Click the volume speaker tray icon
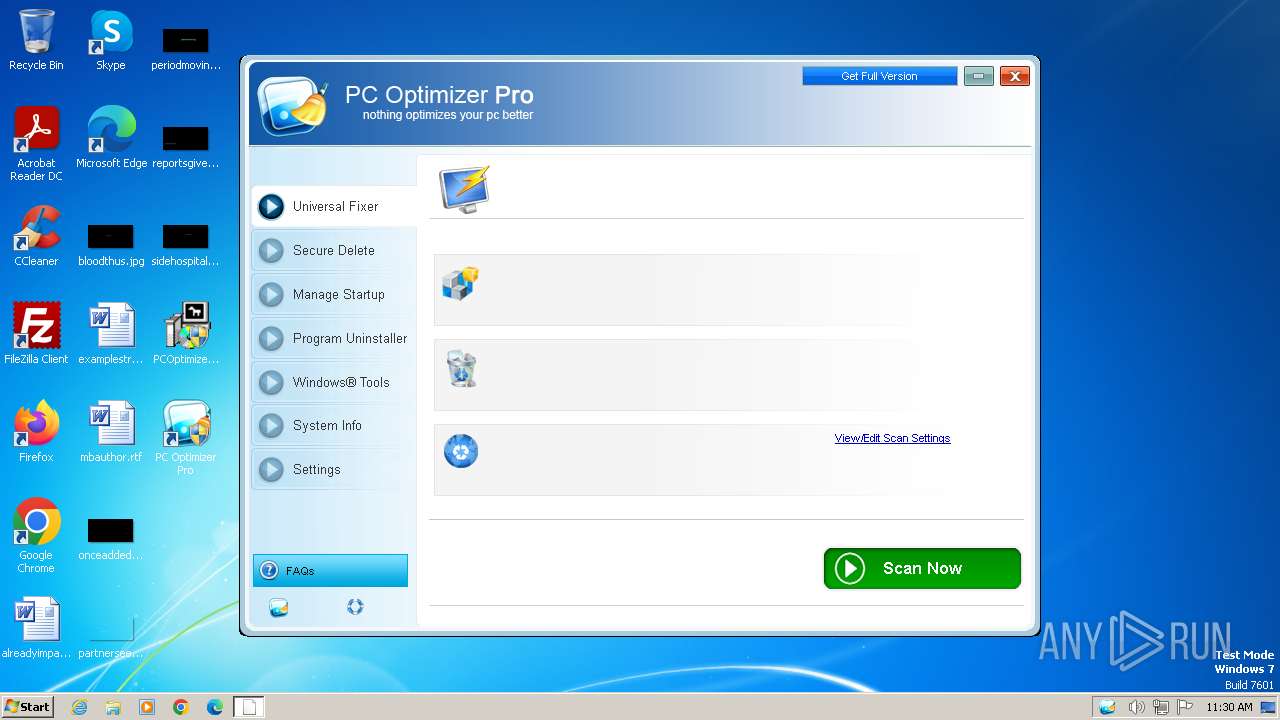This screenshot has height=720, width=1280. point(1136,707)
